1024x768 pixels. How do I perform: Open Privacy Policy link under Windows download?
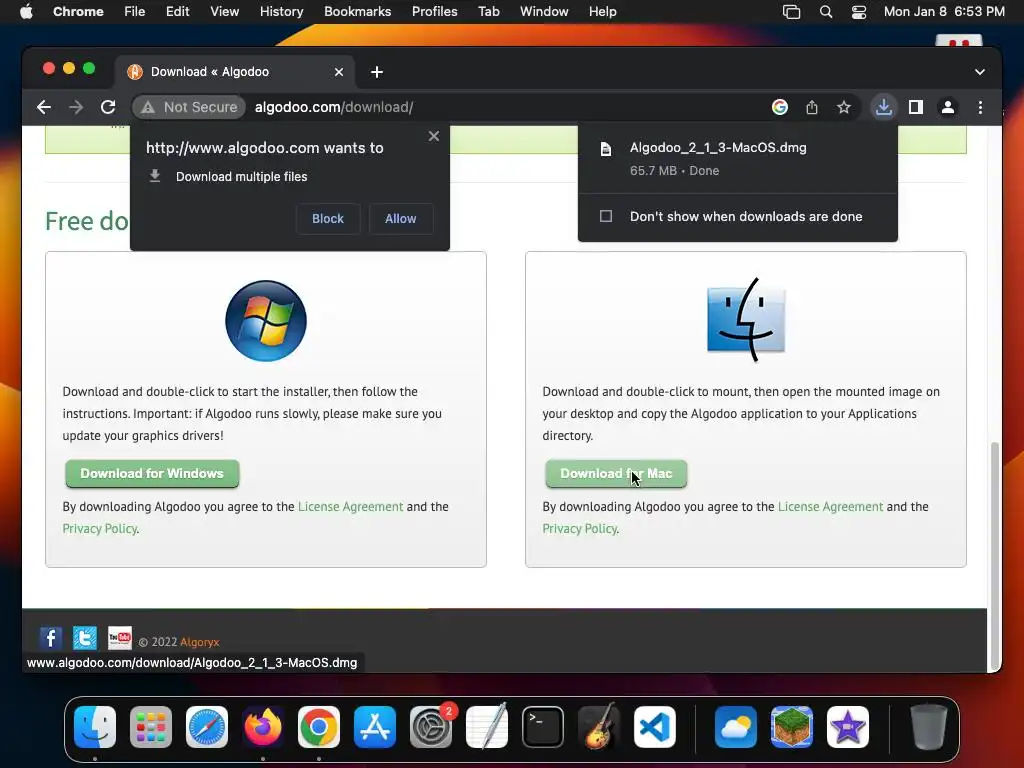pos(100,528)
